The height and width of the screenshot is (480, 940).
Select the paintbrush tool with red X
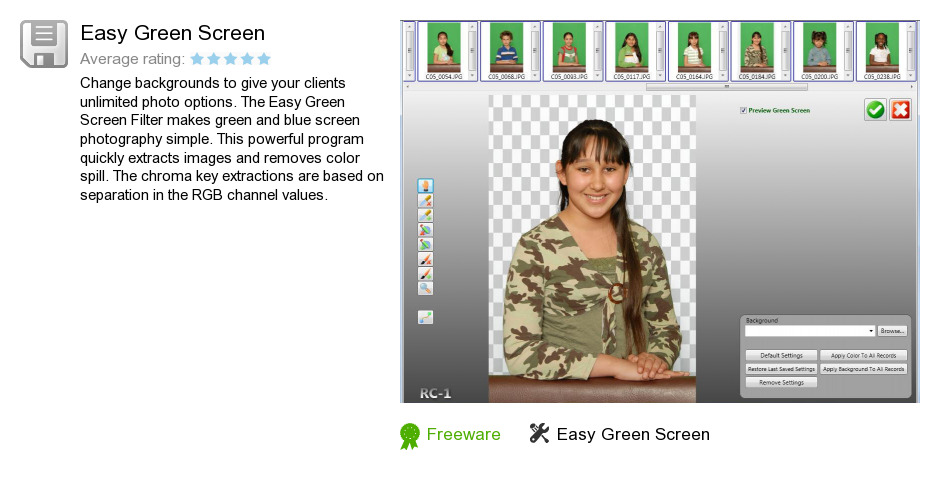(425, 259)
